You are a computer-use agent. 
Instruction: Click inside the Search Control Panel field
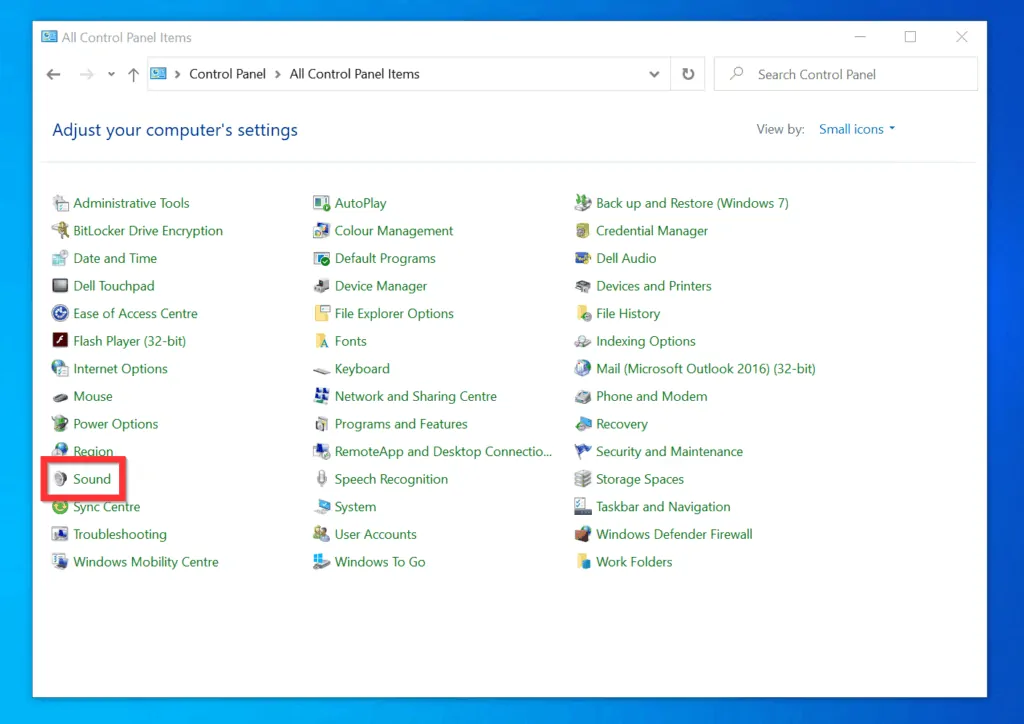(x=845, y=73)
